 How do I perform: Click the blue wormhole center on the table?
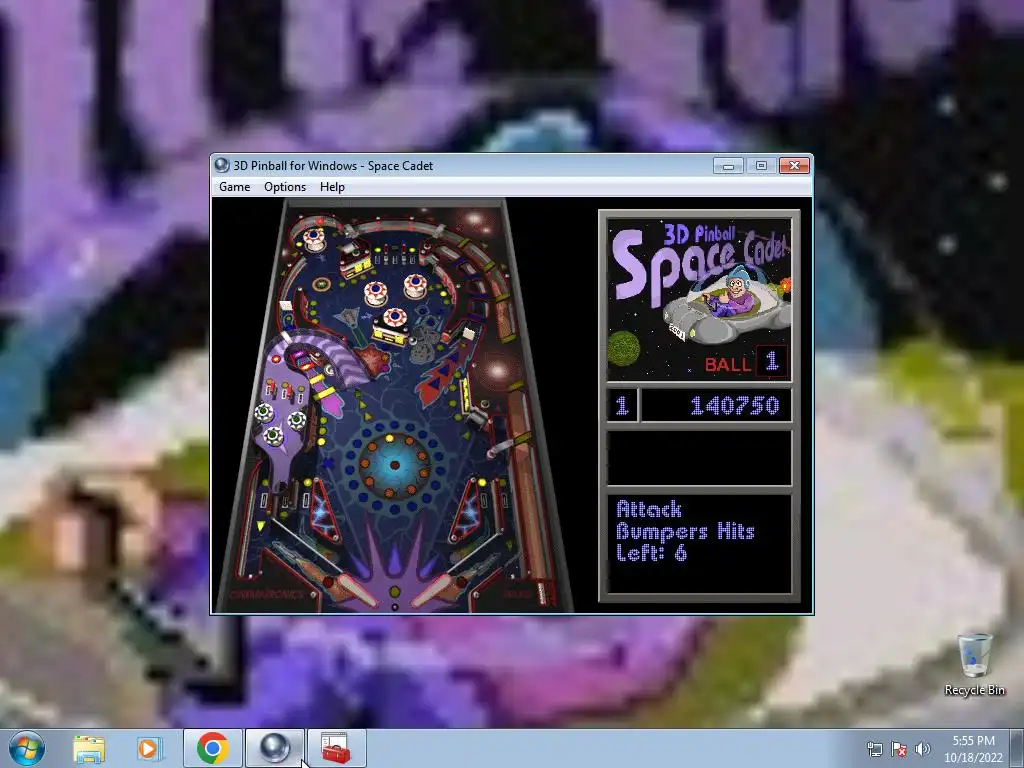(x=394, y=465)
